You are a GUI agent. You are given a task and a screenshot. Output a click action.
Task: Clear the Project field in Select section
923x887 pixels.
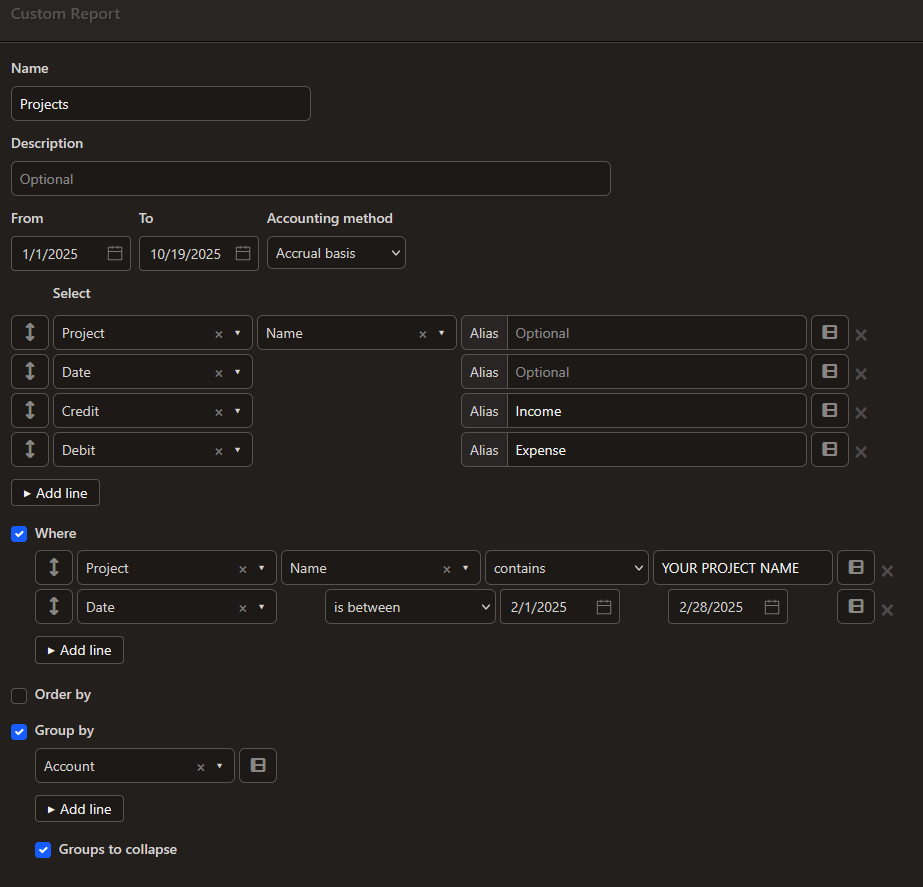[x=218, y=334]
